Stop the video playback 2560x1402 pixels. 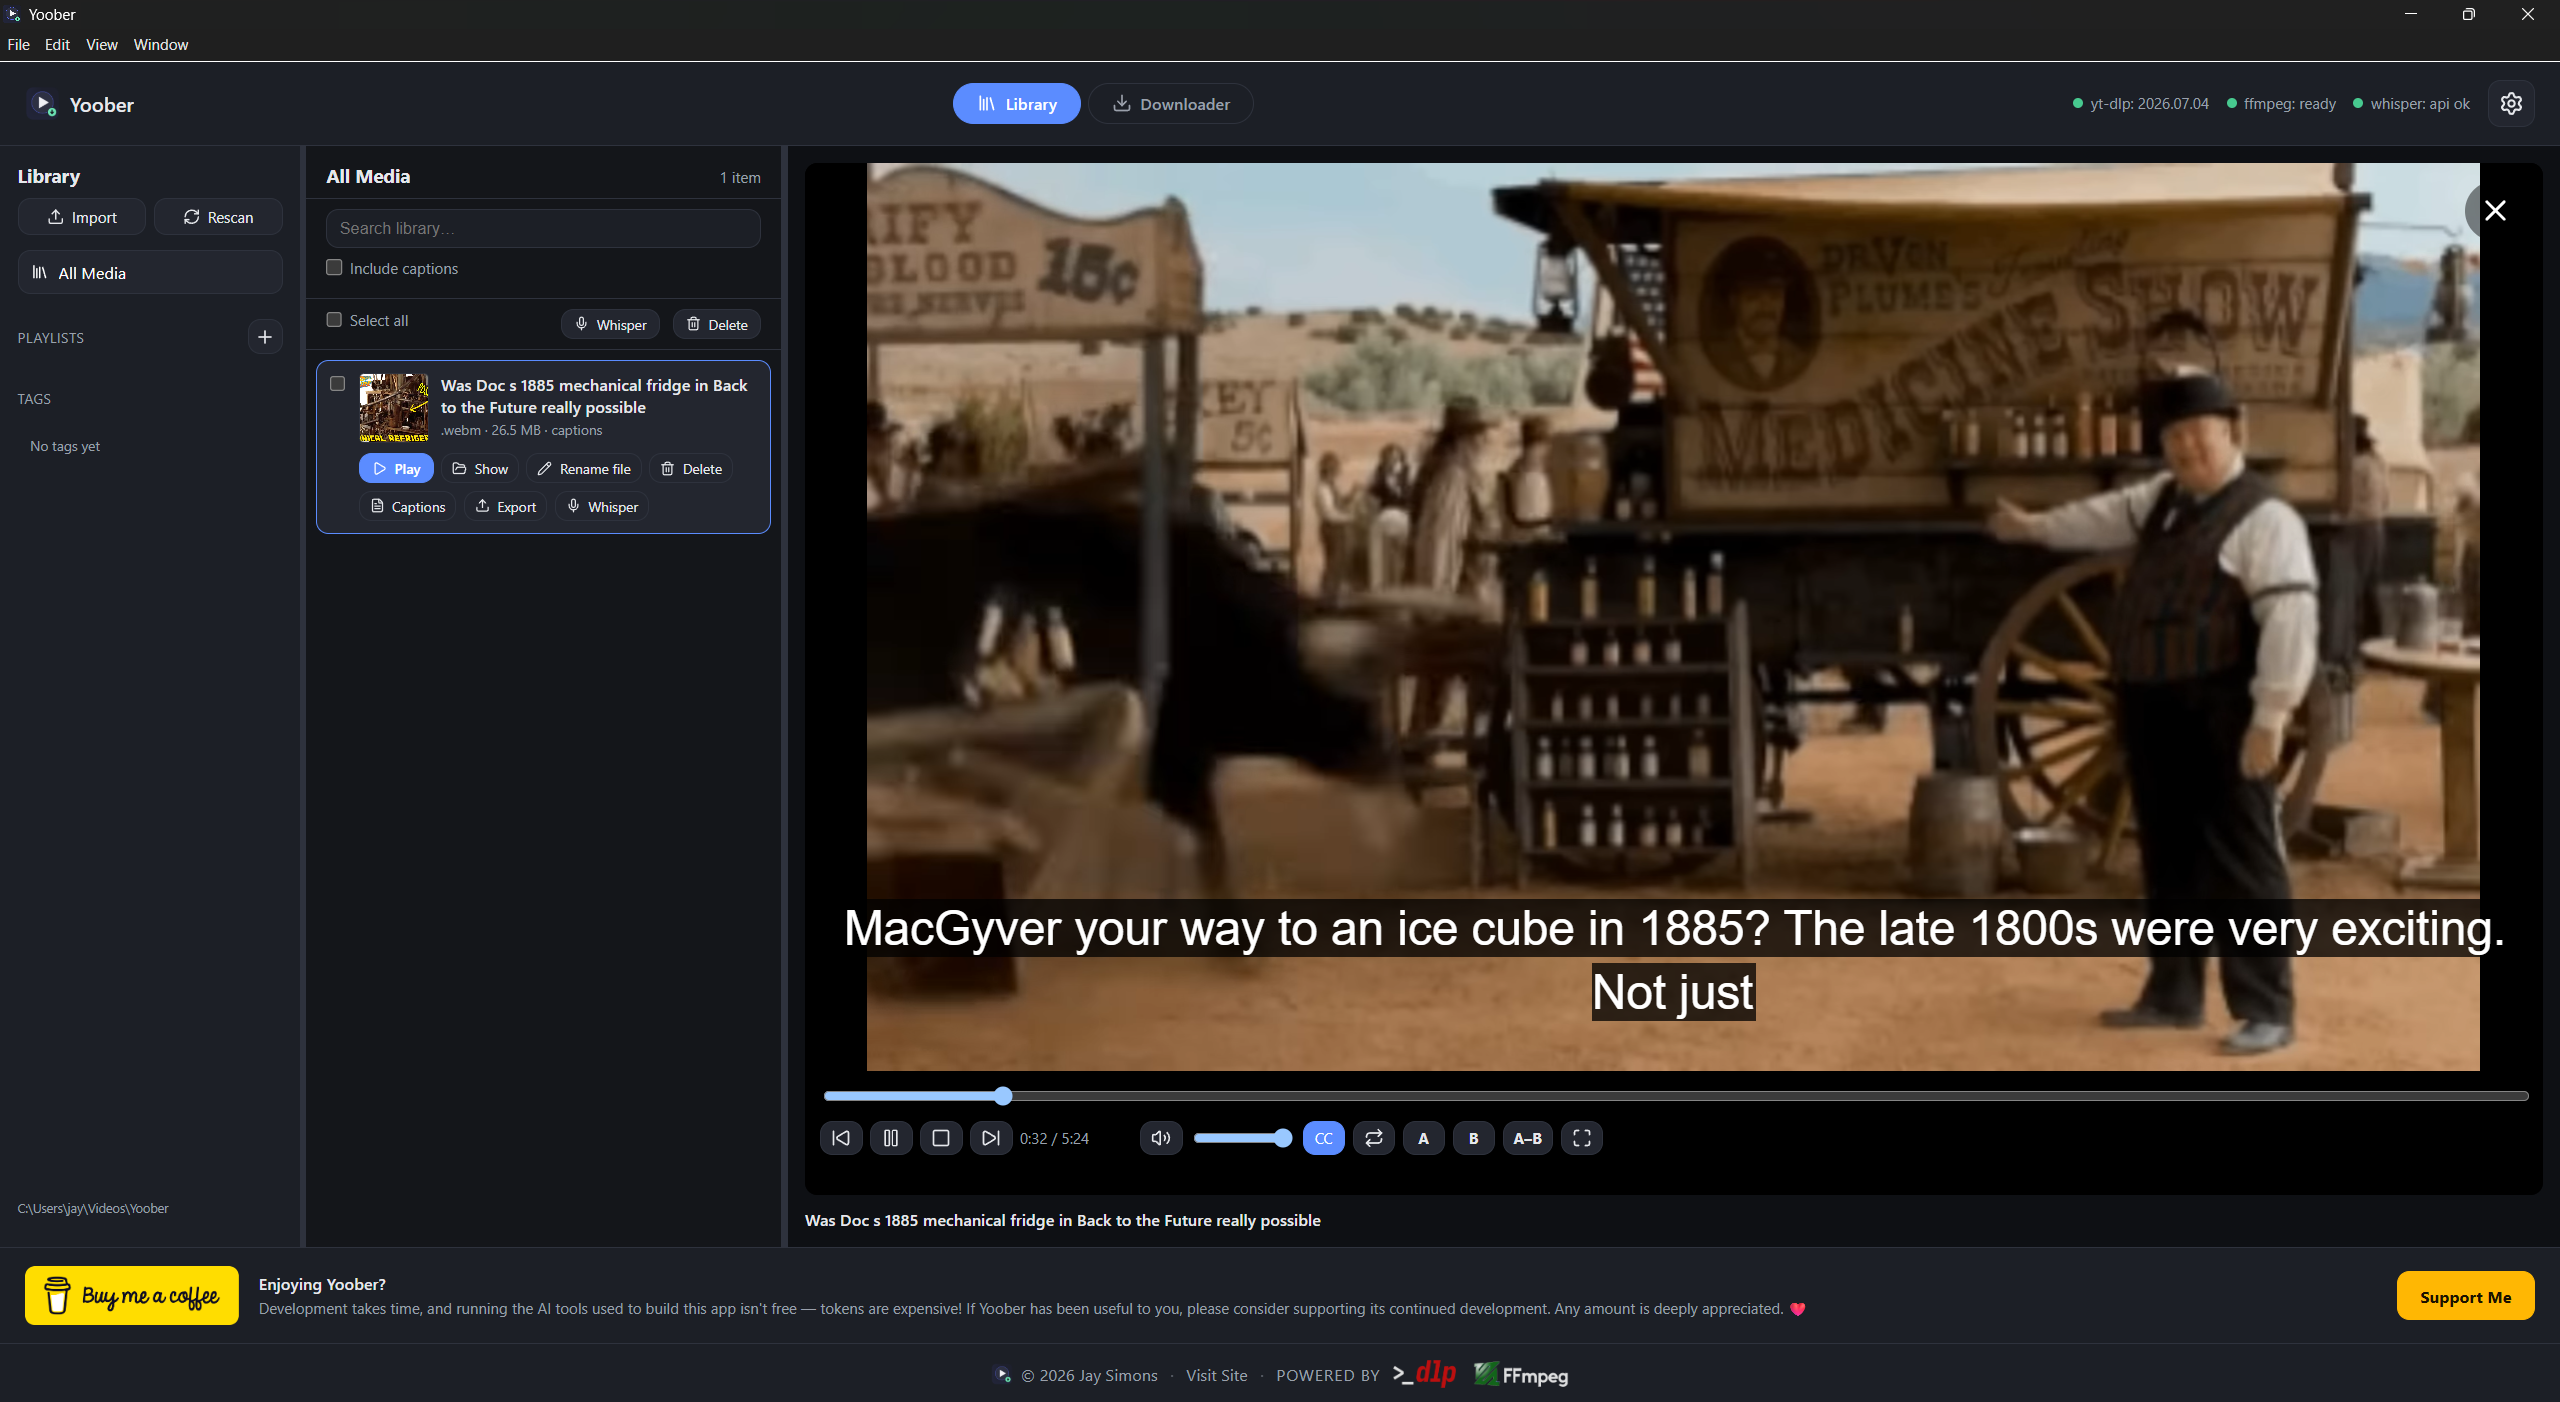(x=941, y=1138)
